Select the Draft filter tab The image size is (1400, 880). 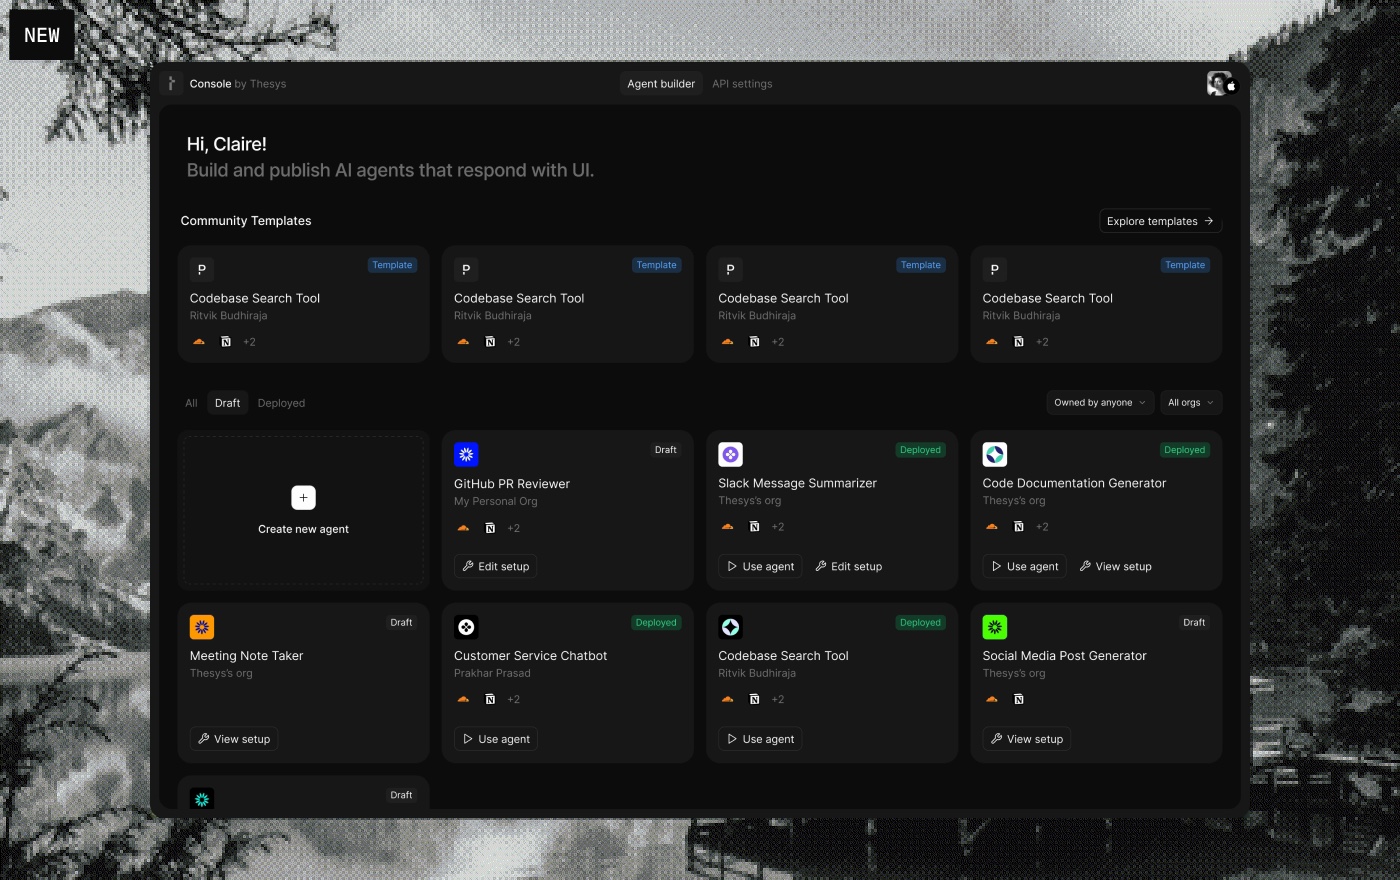click(x=227, y=403)
